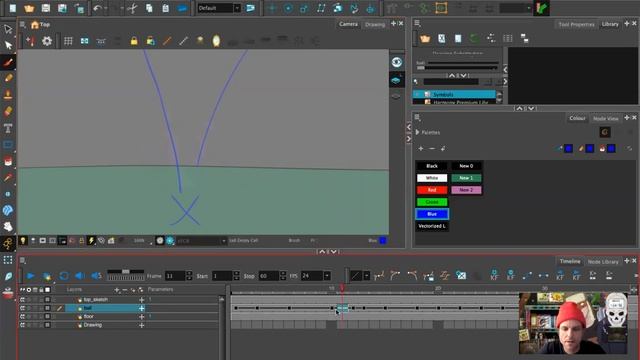Expand the top_sketch layer parameters plus

click(142, 300)
